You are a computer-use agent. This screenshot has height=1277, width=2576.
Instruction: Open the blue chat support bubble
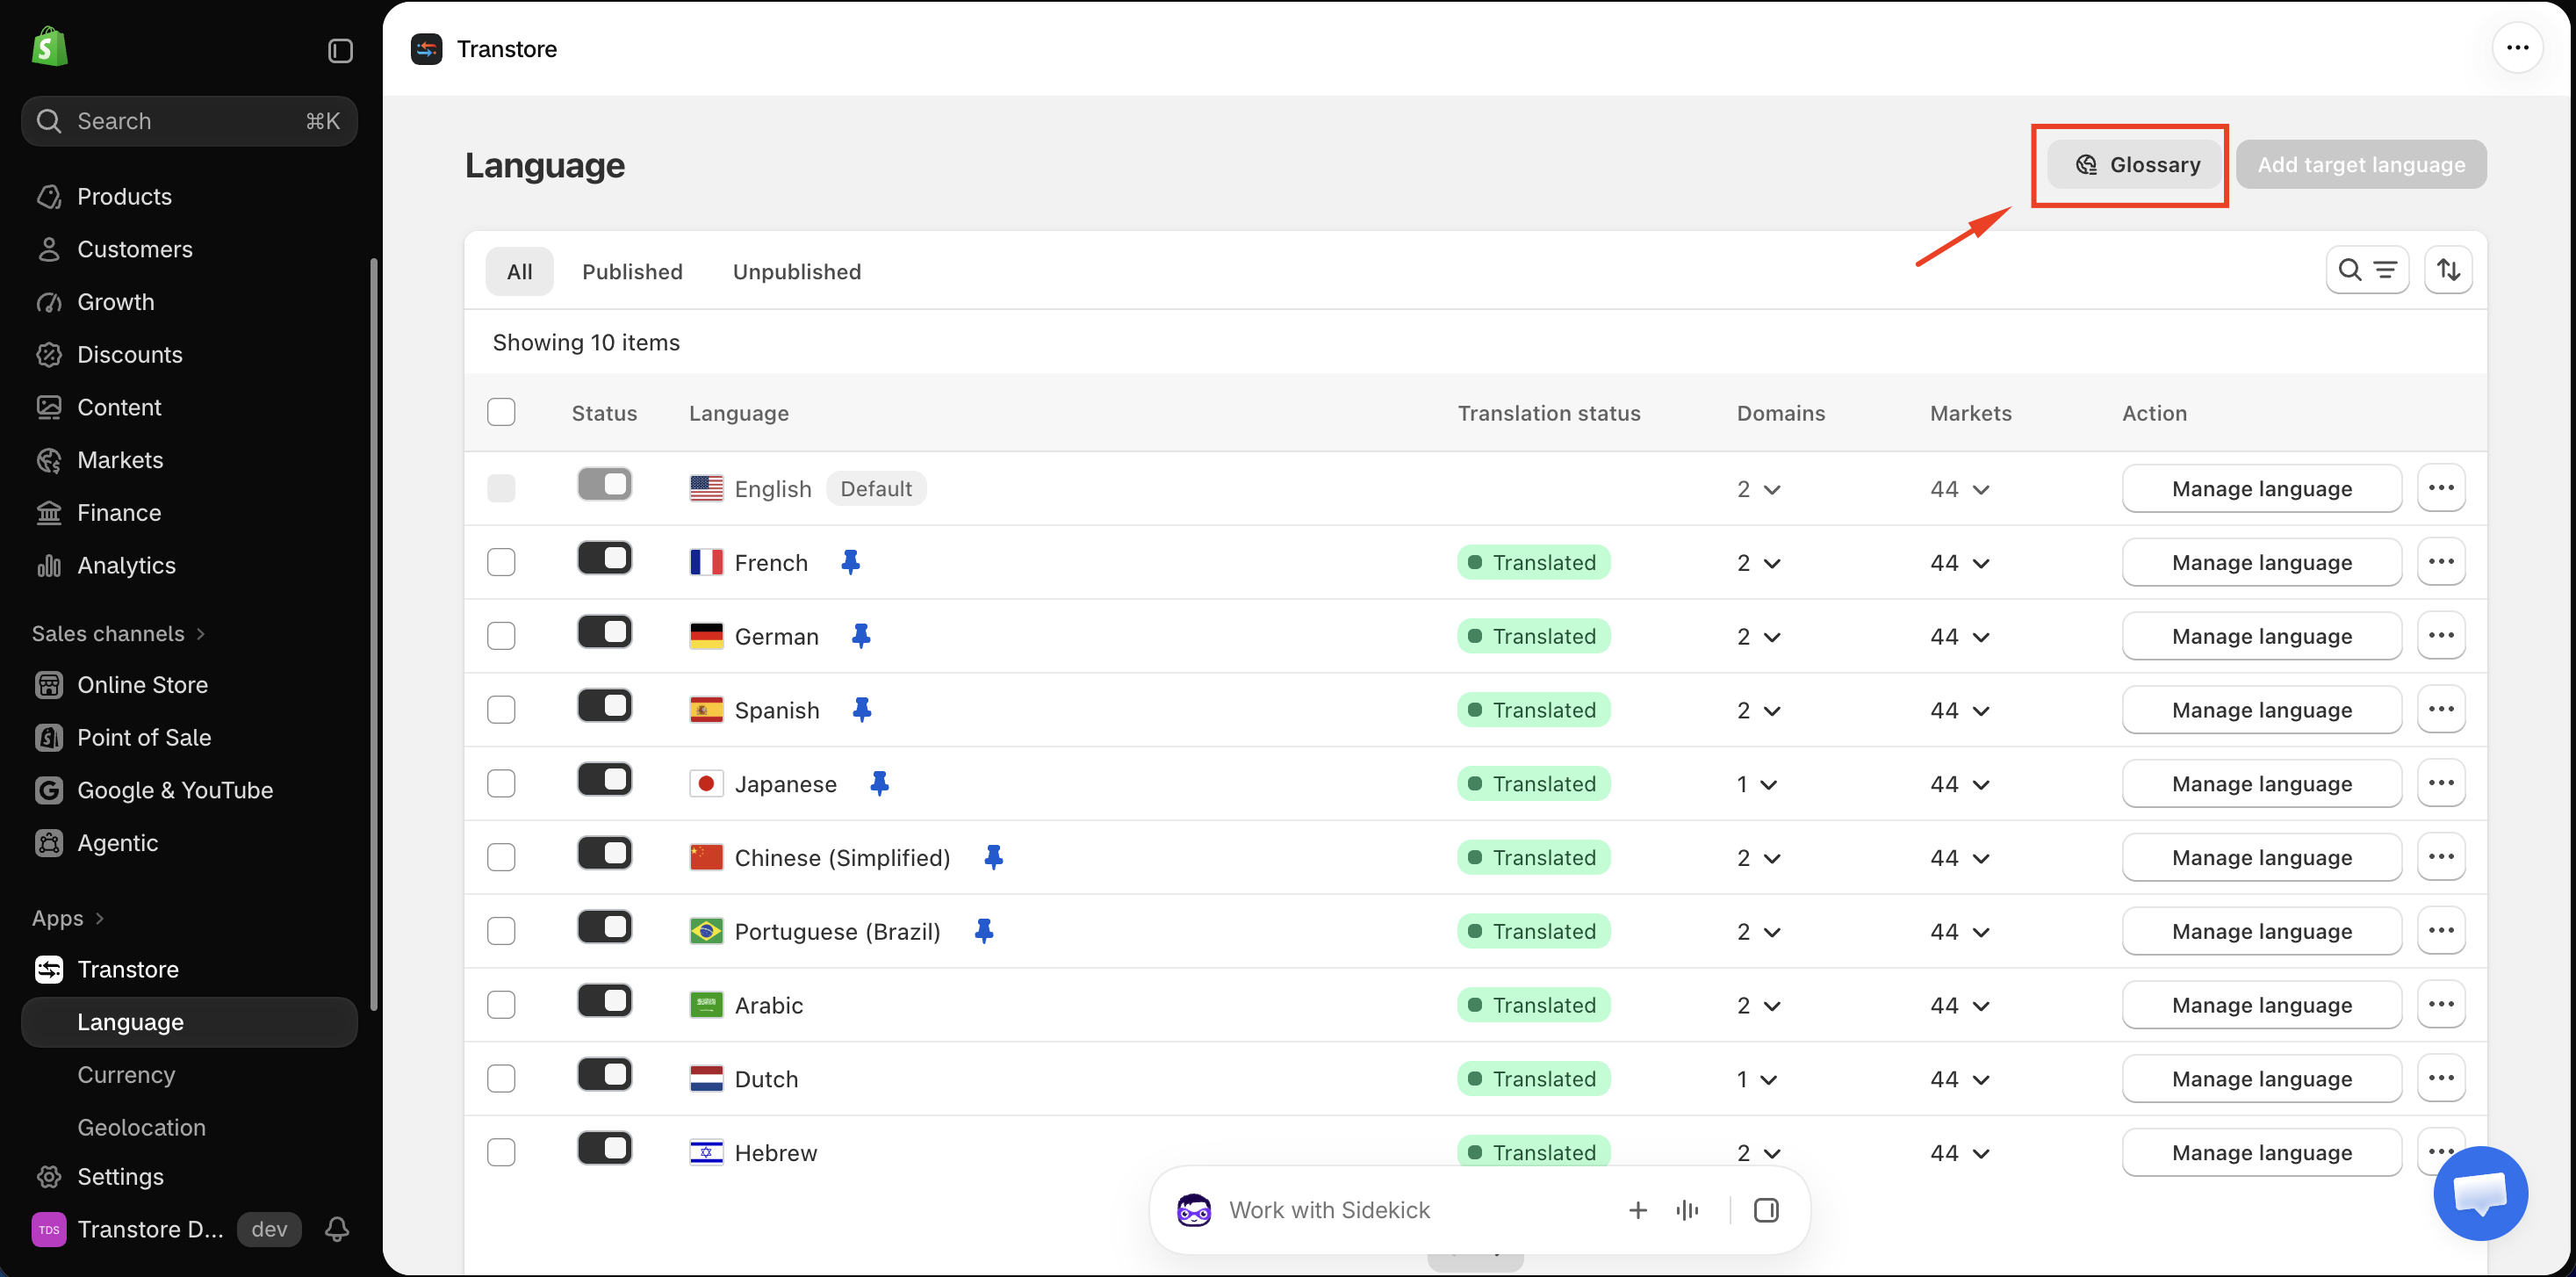pyautogui.click(x=2480, y=1192)
